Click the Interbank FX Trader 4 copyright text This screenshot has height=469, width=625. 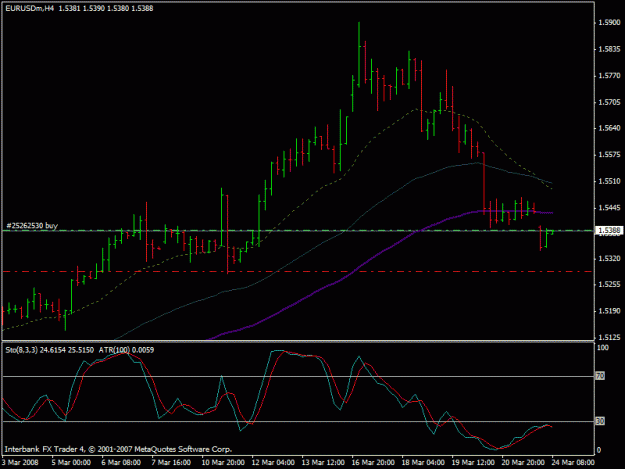pyautogui.click(x=118, y=449)
